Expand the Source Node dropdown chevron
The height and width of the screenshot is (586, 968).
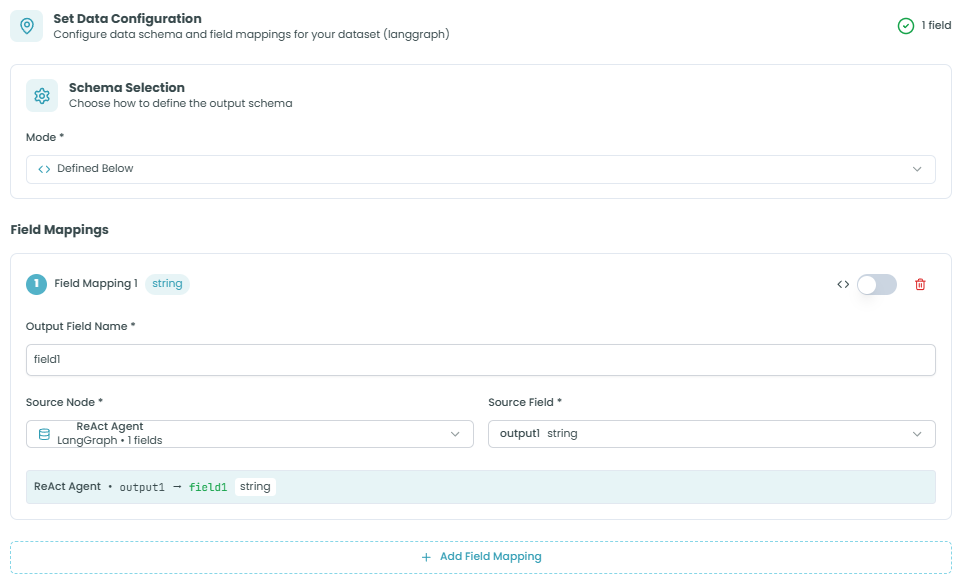455,434
